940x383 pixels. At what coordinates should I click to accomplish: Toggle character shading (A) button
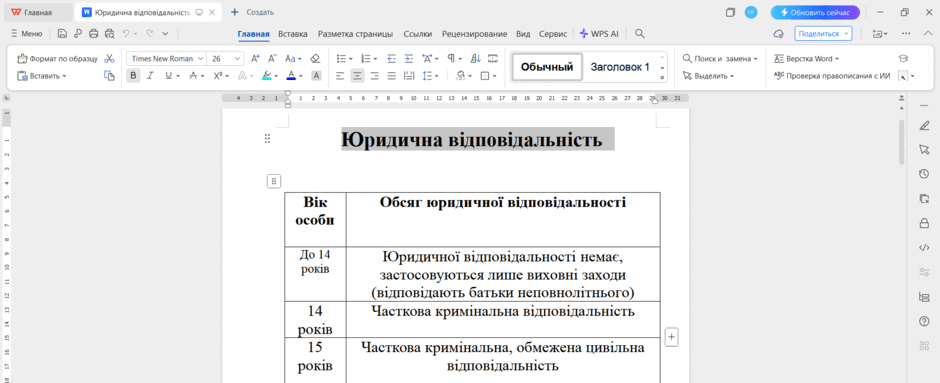tap(316, 76)
